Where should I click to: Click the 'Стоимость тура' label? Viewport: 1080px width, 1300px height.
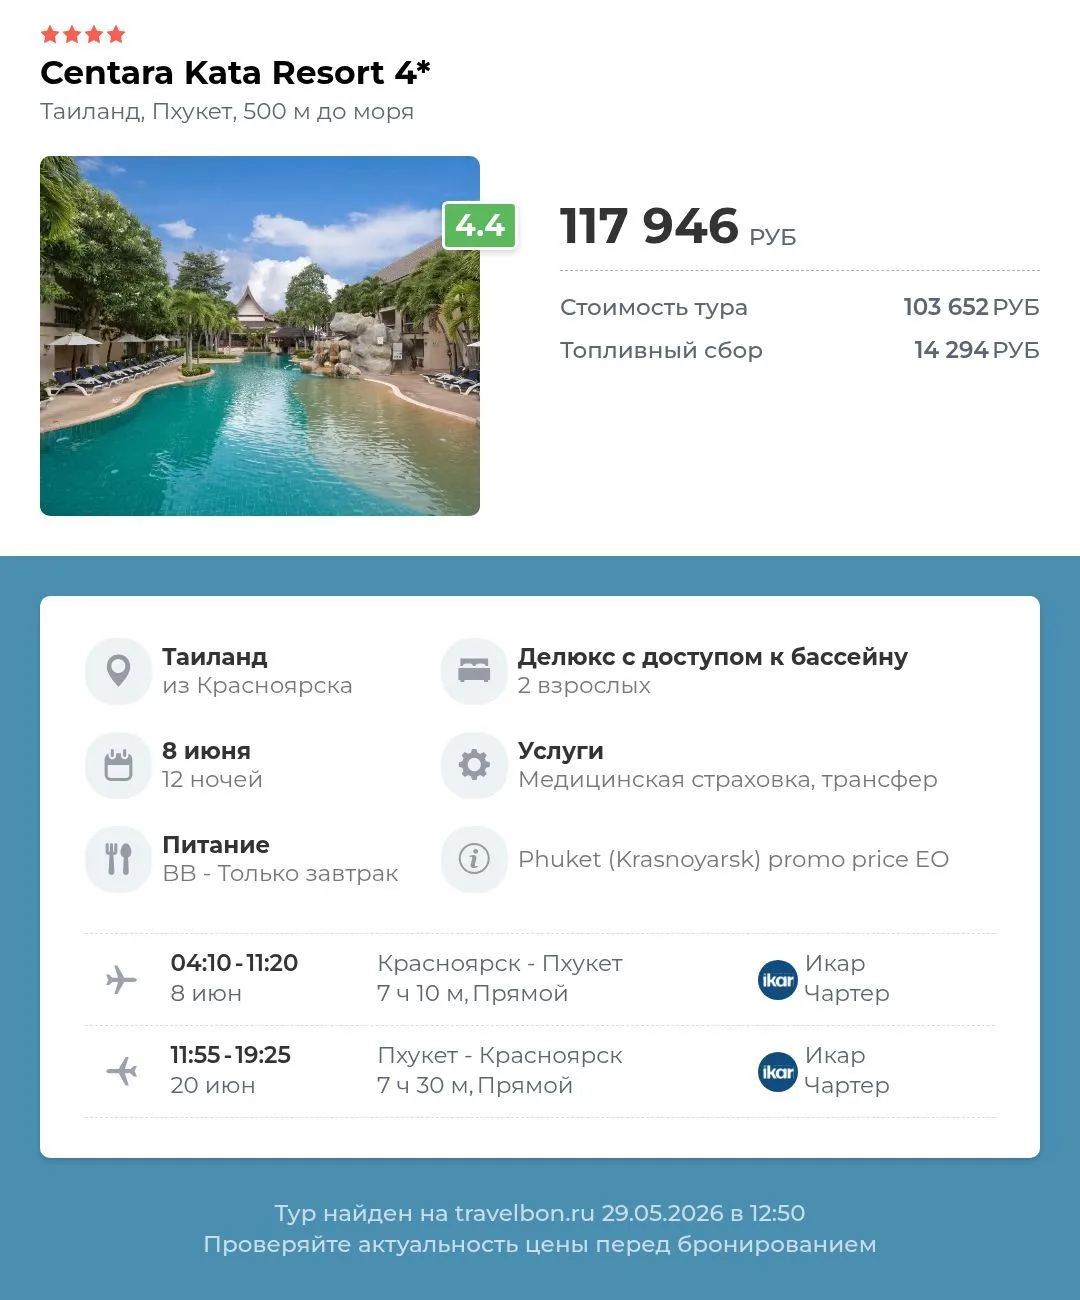click(x=654, y=307)
